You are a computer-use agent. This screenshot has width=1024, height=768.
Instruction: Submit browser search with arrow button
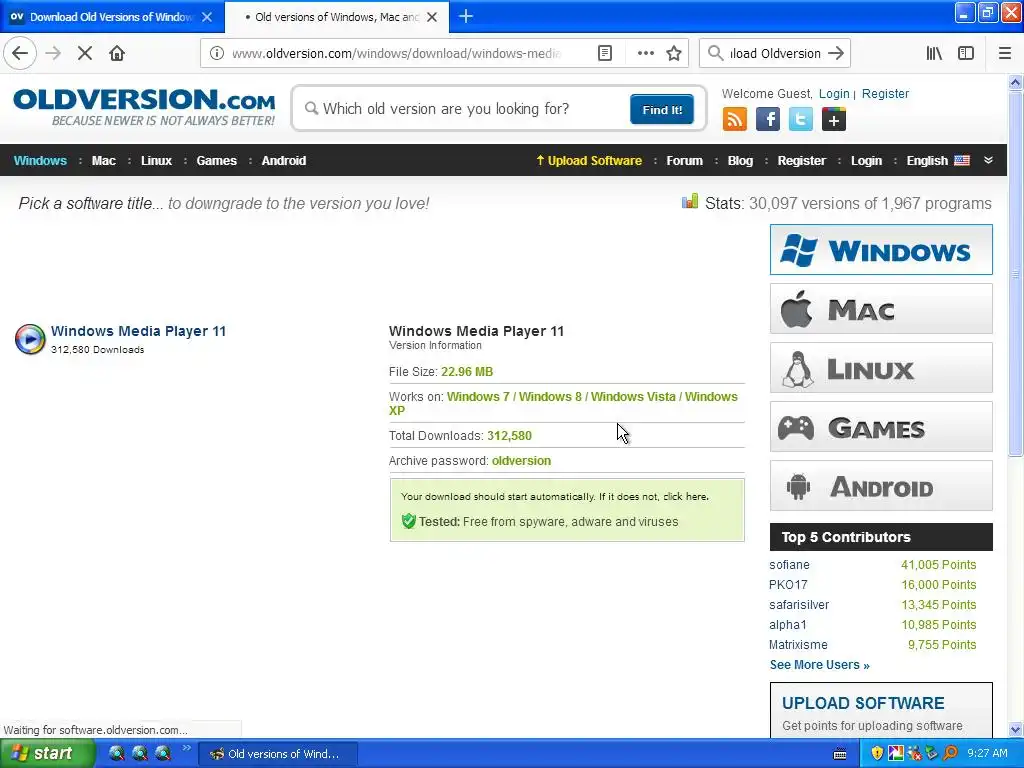tap(835, 54)
